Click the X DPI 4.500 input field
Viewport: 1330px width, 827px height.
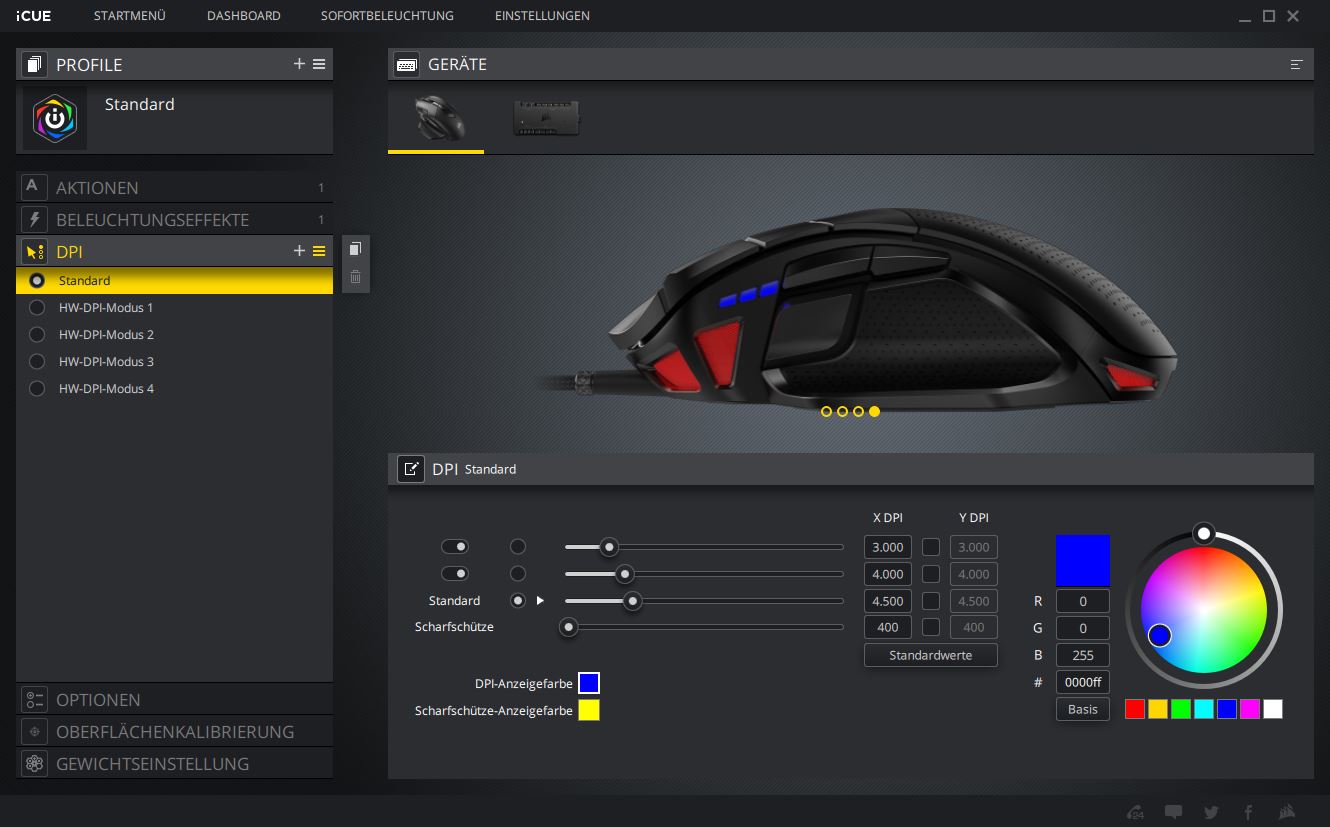(888, 601)
